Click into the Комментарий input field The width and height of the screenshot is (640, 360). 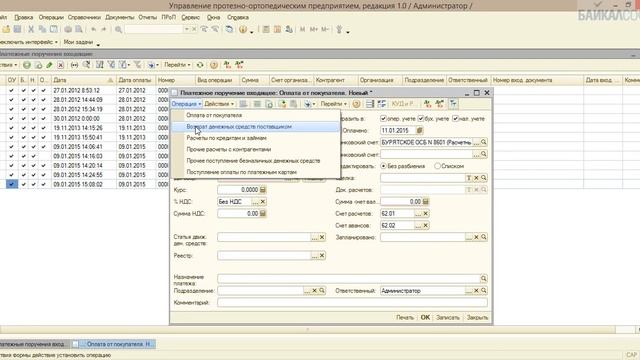point(352,303)
